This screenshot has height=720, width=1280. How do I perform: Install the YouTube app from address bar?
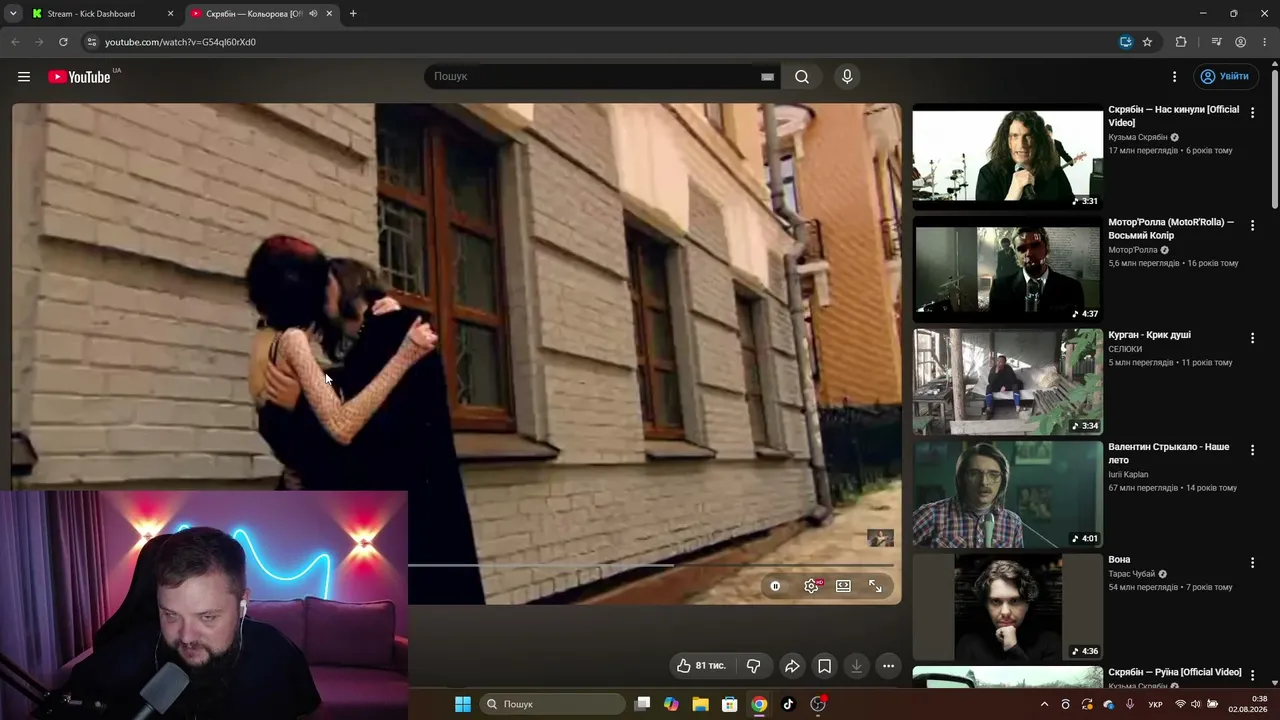pos(1126,42)
